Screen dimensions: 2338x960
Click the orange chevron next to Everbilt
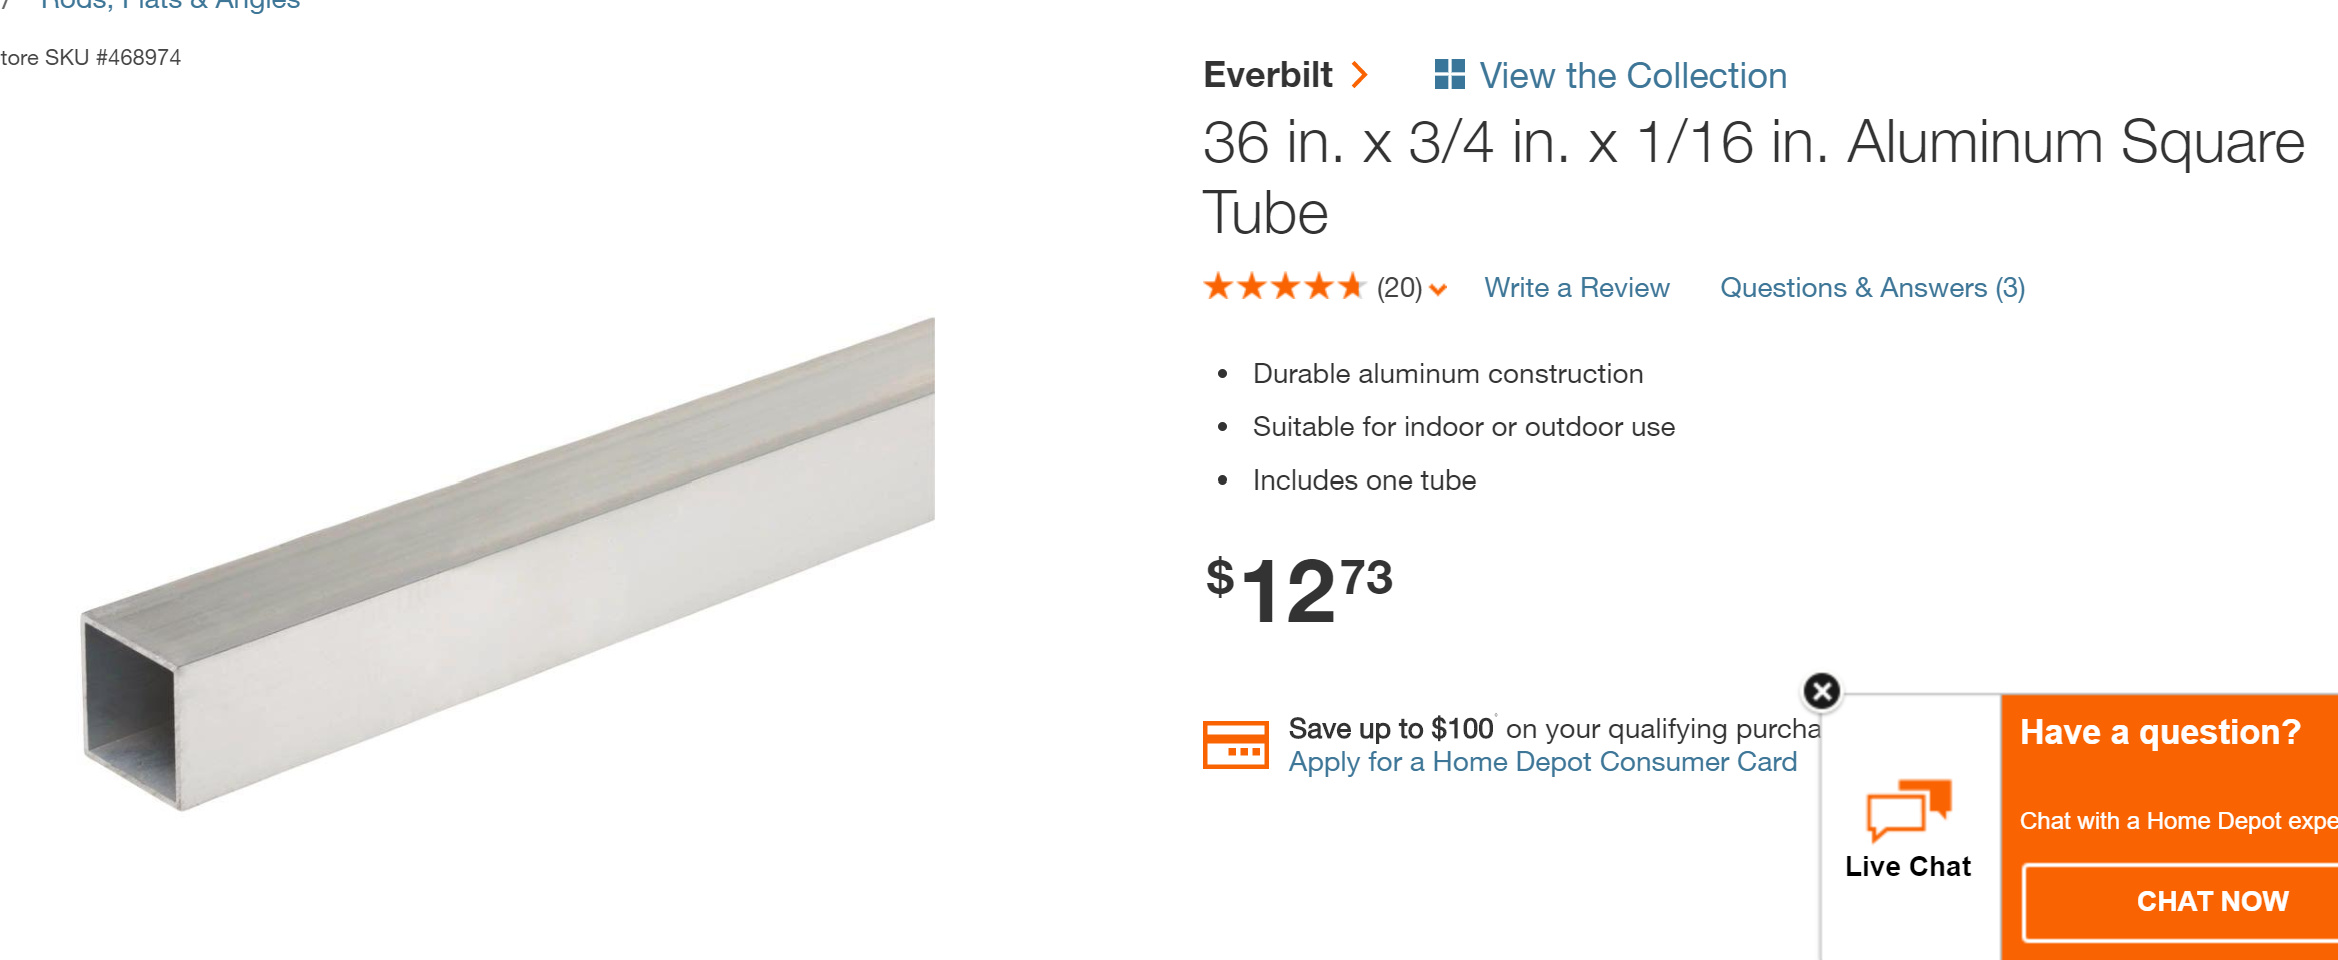click(x=1359, y=75)
